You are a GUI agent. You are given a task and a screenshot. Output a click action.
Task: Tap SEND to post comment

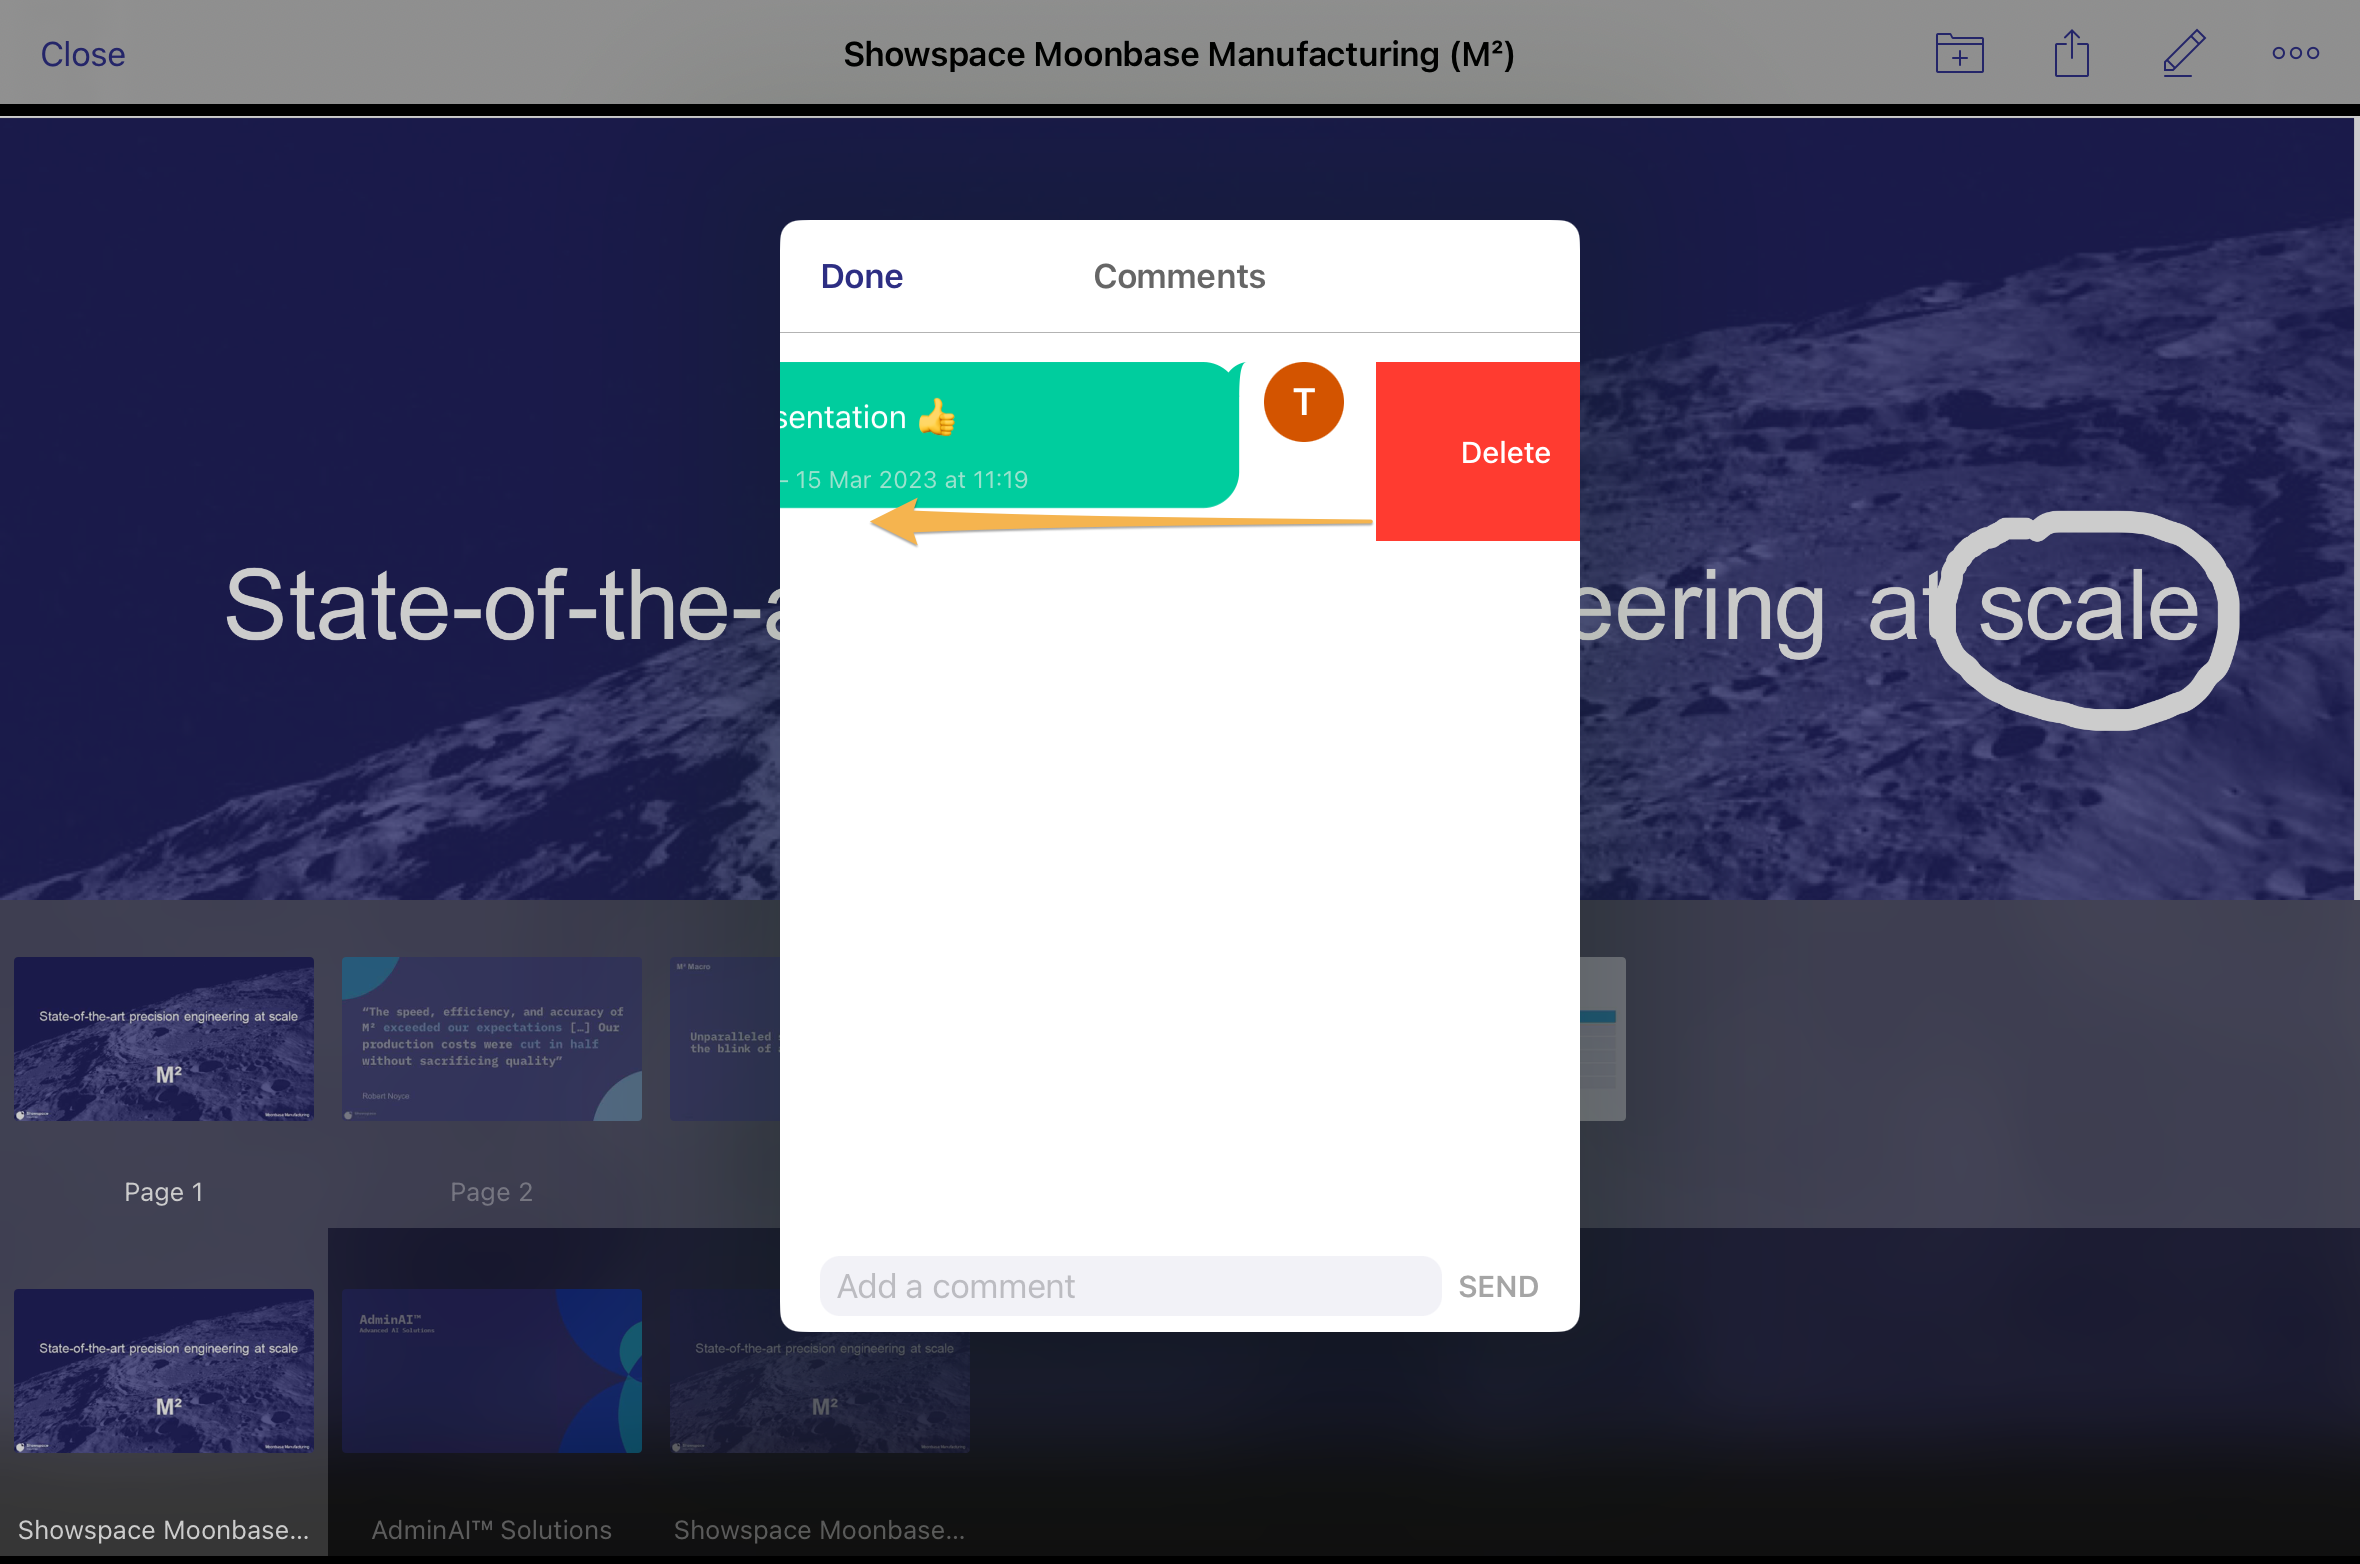[x=1498, y=1286]
